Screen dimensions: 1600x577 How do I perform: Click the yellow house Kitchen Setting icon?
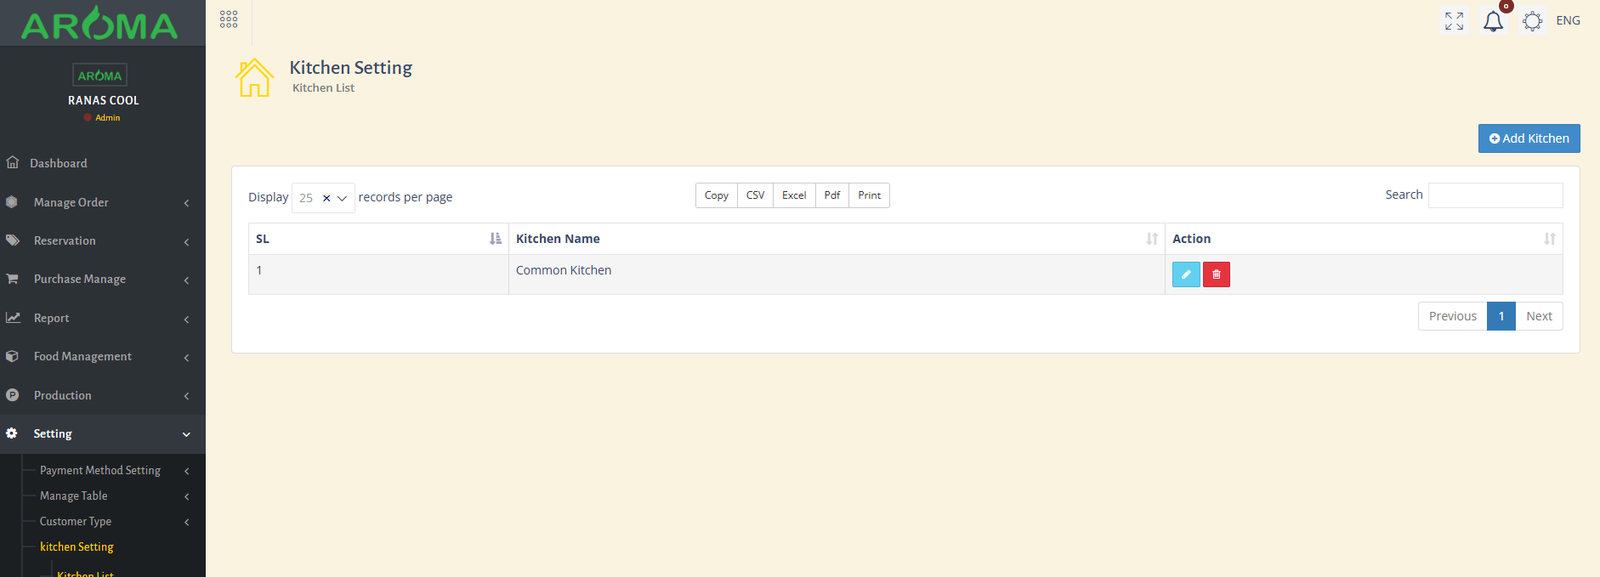point(254,77)
